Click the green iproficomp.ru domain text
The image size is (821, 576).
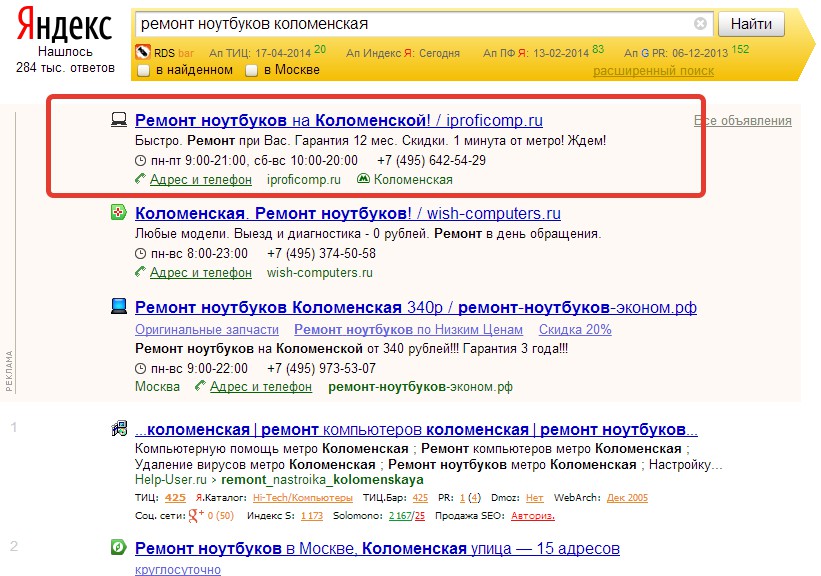click(x=304, y=180)
